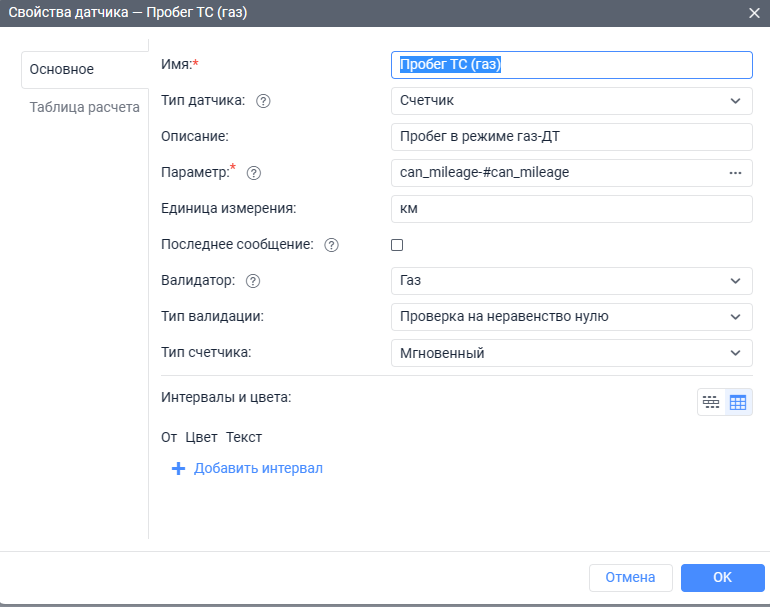The height and width of the screenshot is (607, 770).
Task: Switch to table view of intervals
Action: click(x=738, y=402)
